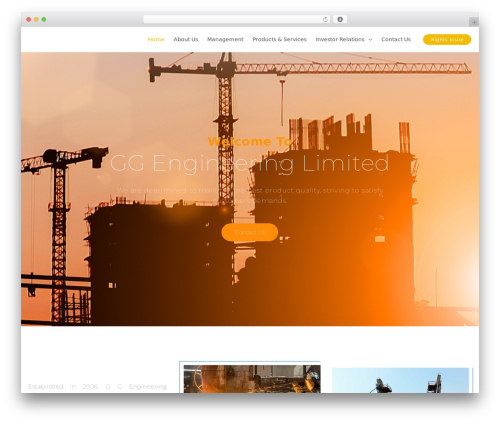Open the Investor Relations menu
The image size is (500, 423).
pos(340,39)
